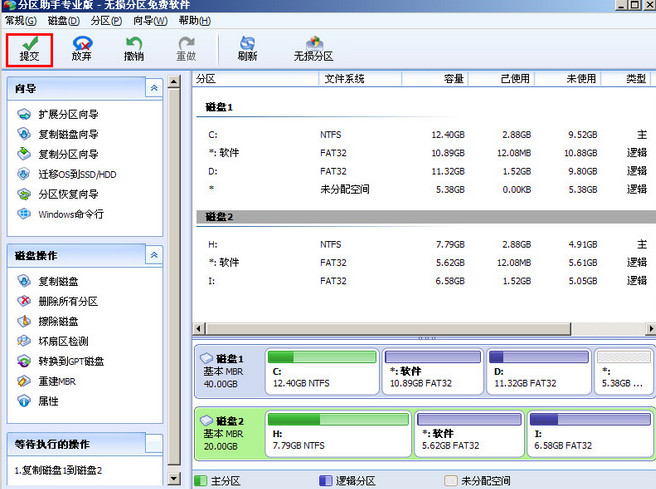Image resolution: width=656 pixels, height=489 pixels.
Task: Click the 无损分区 toolbar icon
Action: (313, 50)
